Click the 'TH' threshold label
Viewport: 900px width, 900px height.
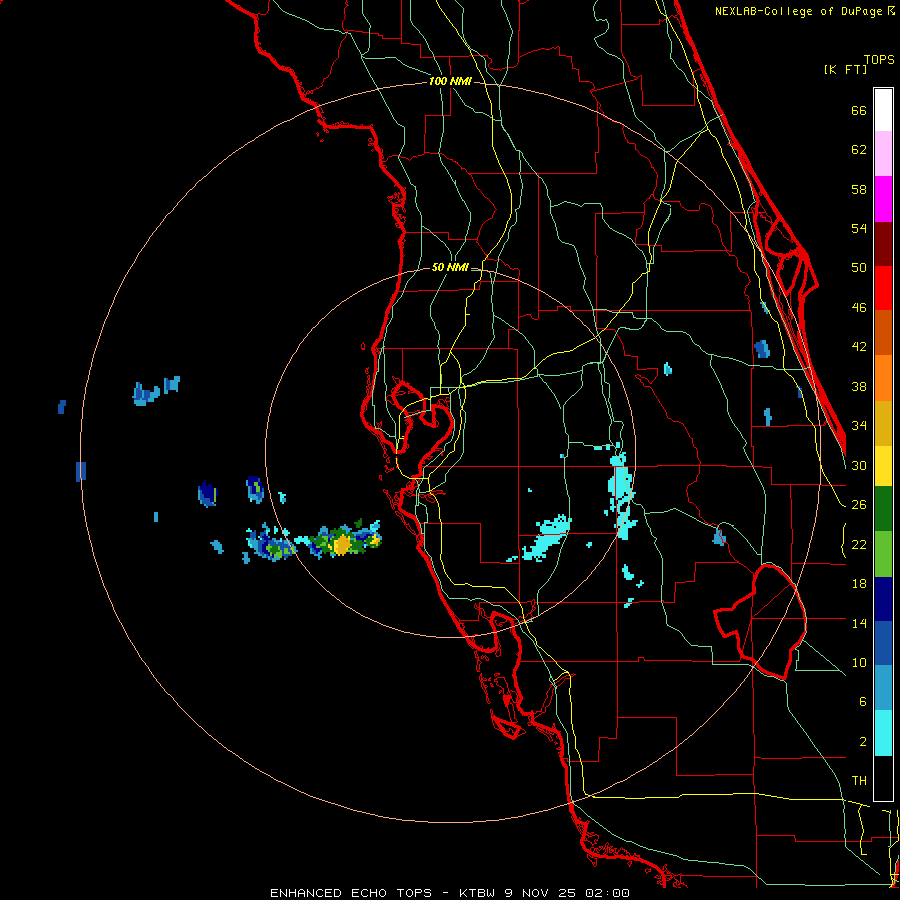pyautogui.click(x=859, y=780)
